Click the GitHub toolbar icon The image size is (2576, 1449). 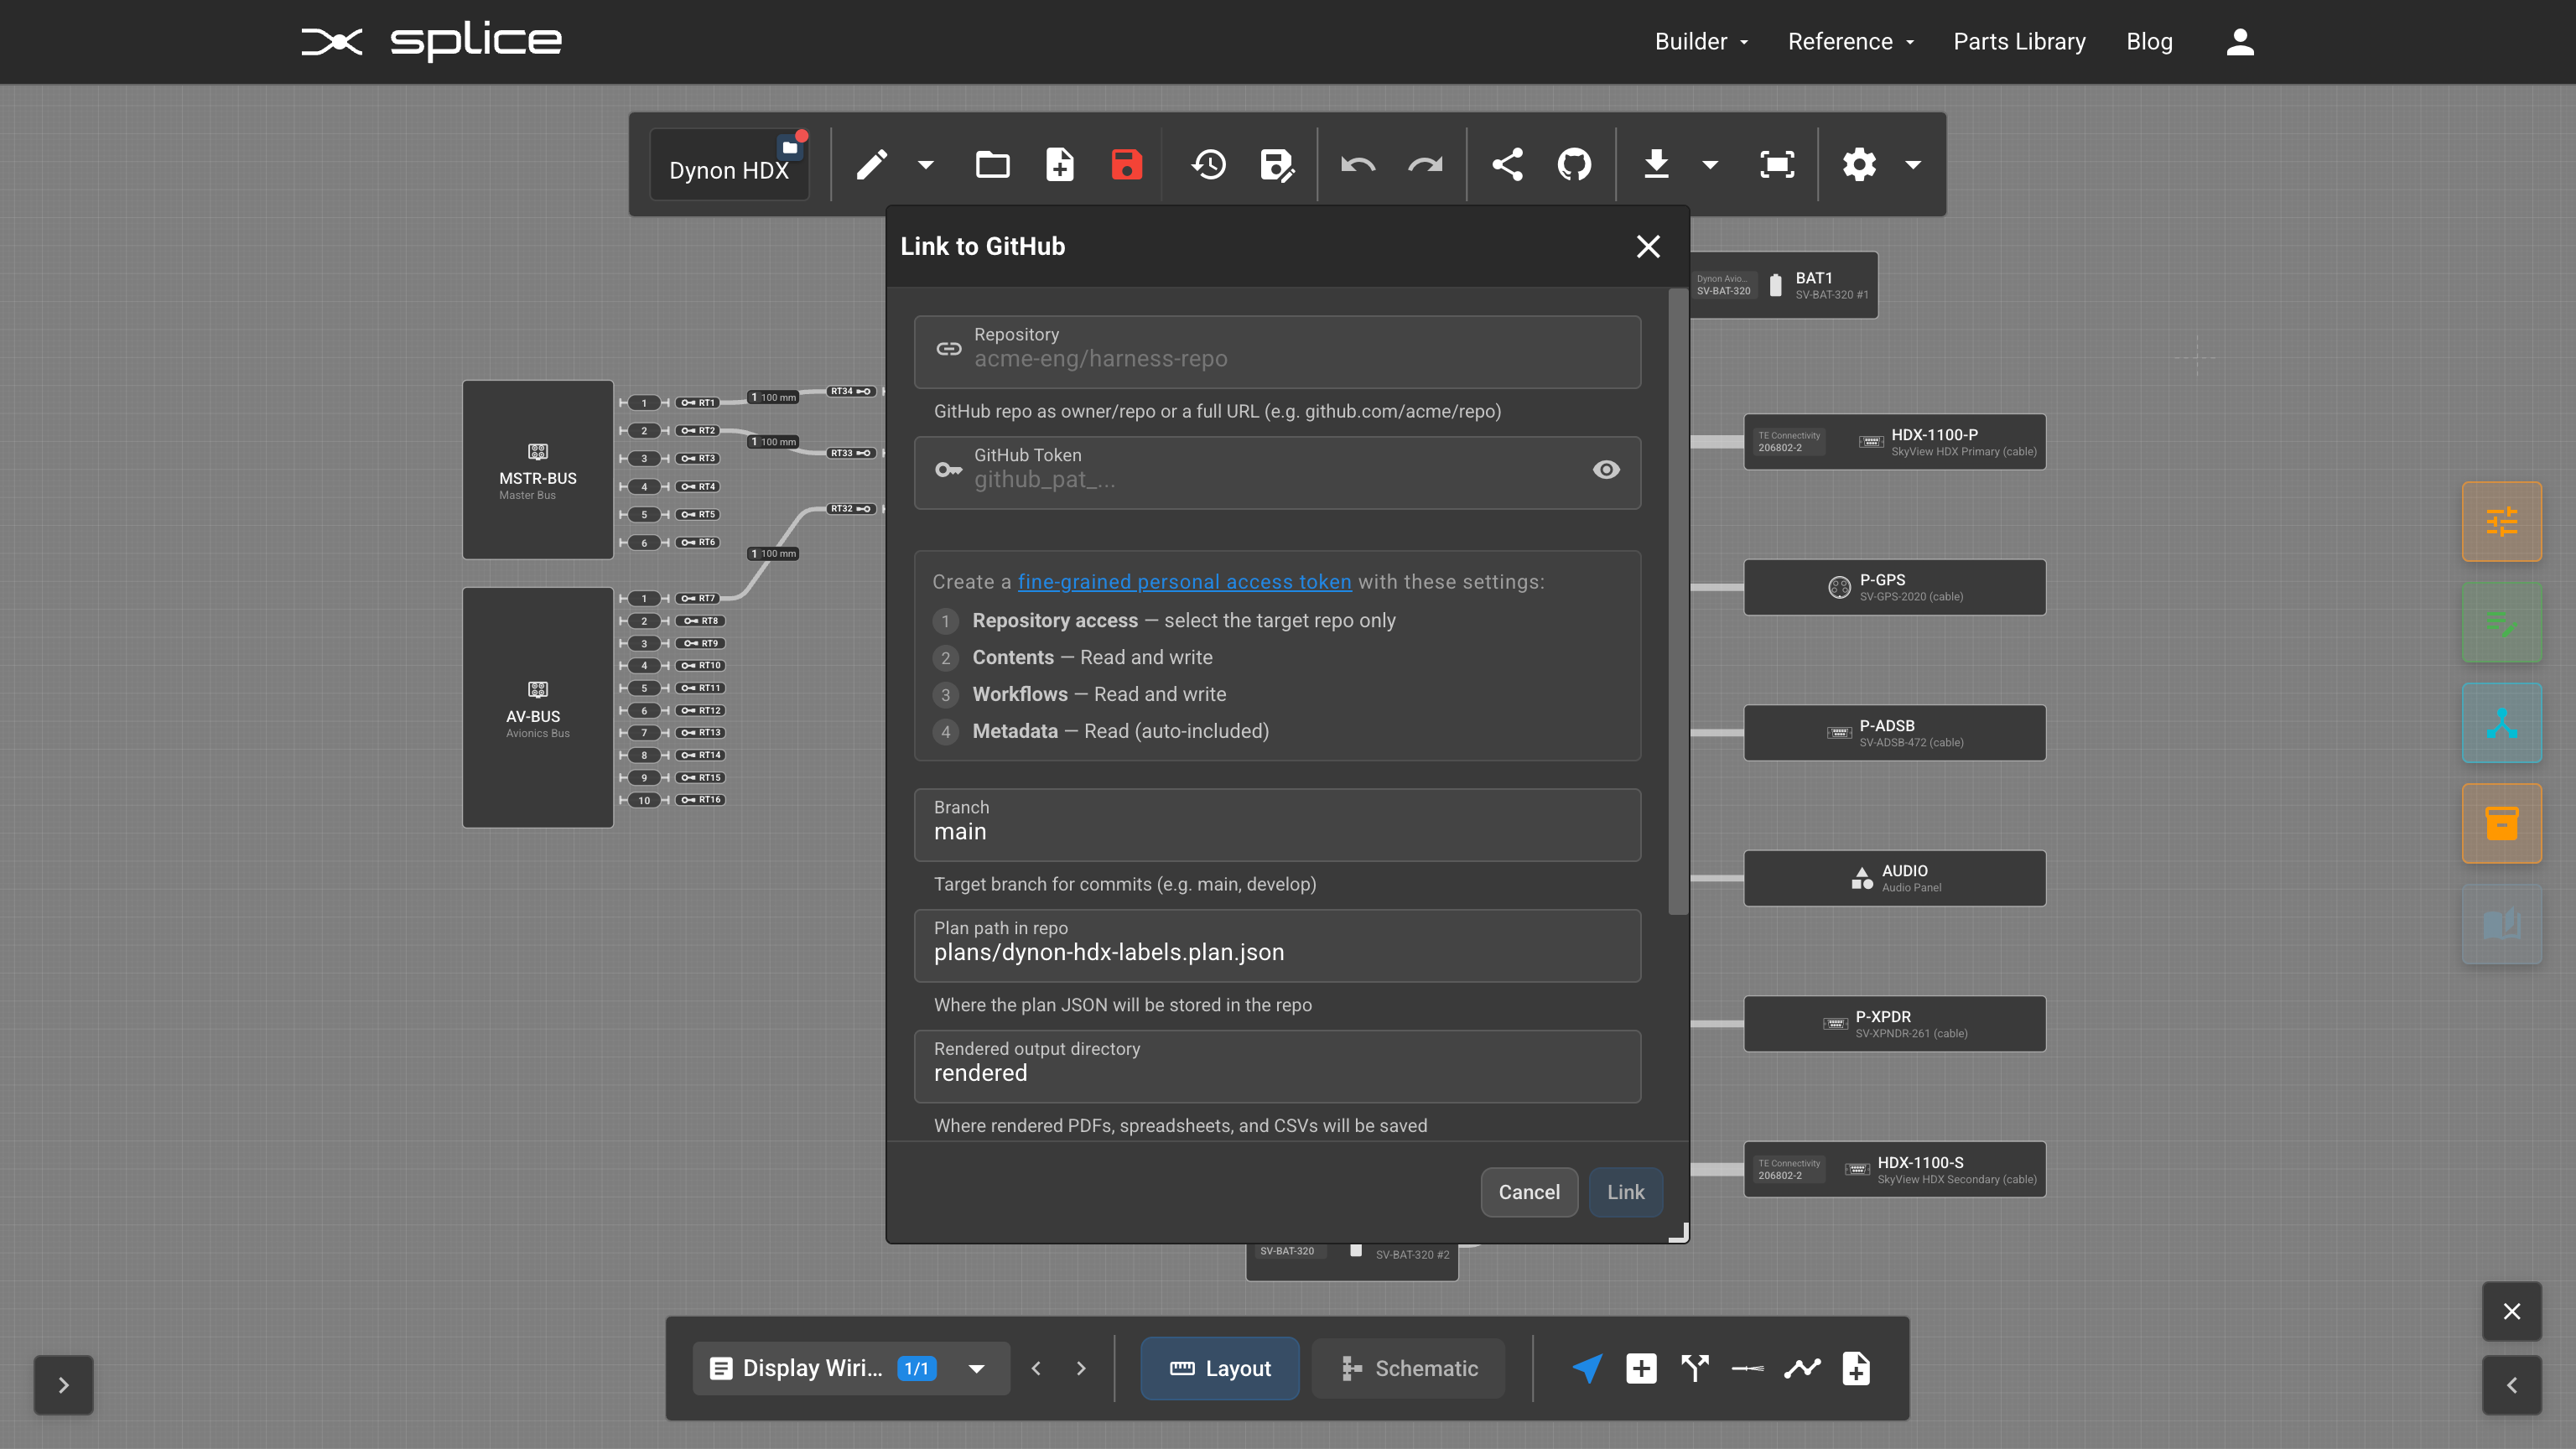[x=1574, y=164]
